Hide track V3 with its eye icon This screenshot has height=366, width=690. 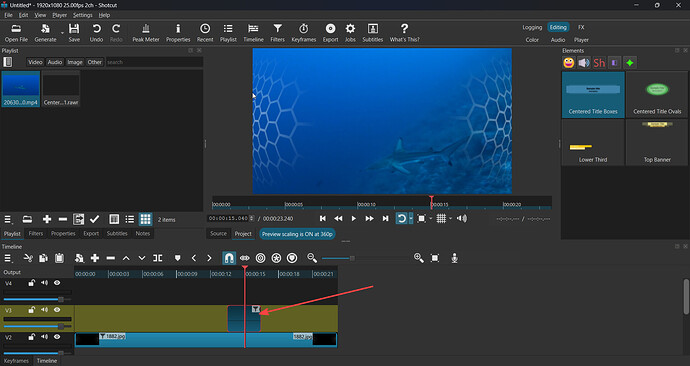57,310
